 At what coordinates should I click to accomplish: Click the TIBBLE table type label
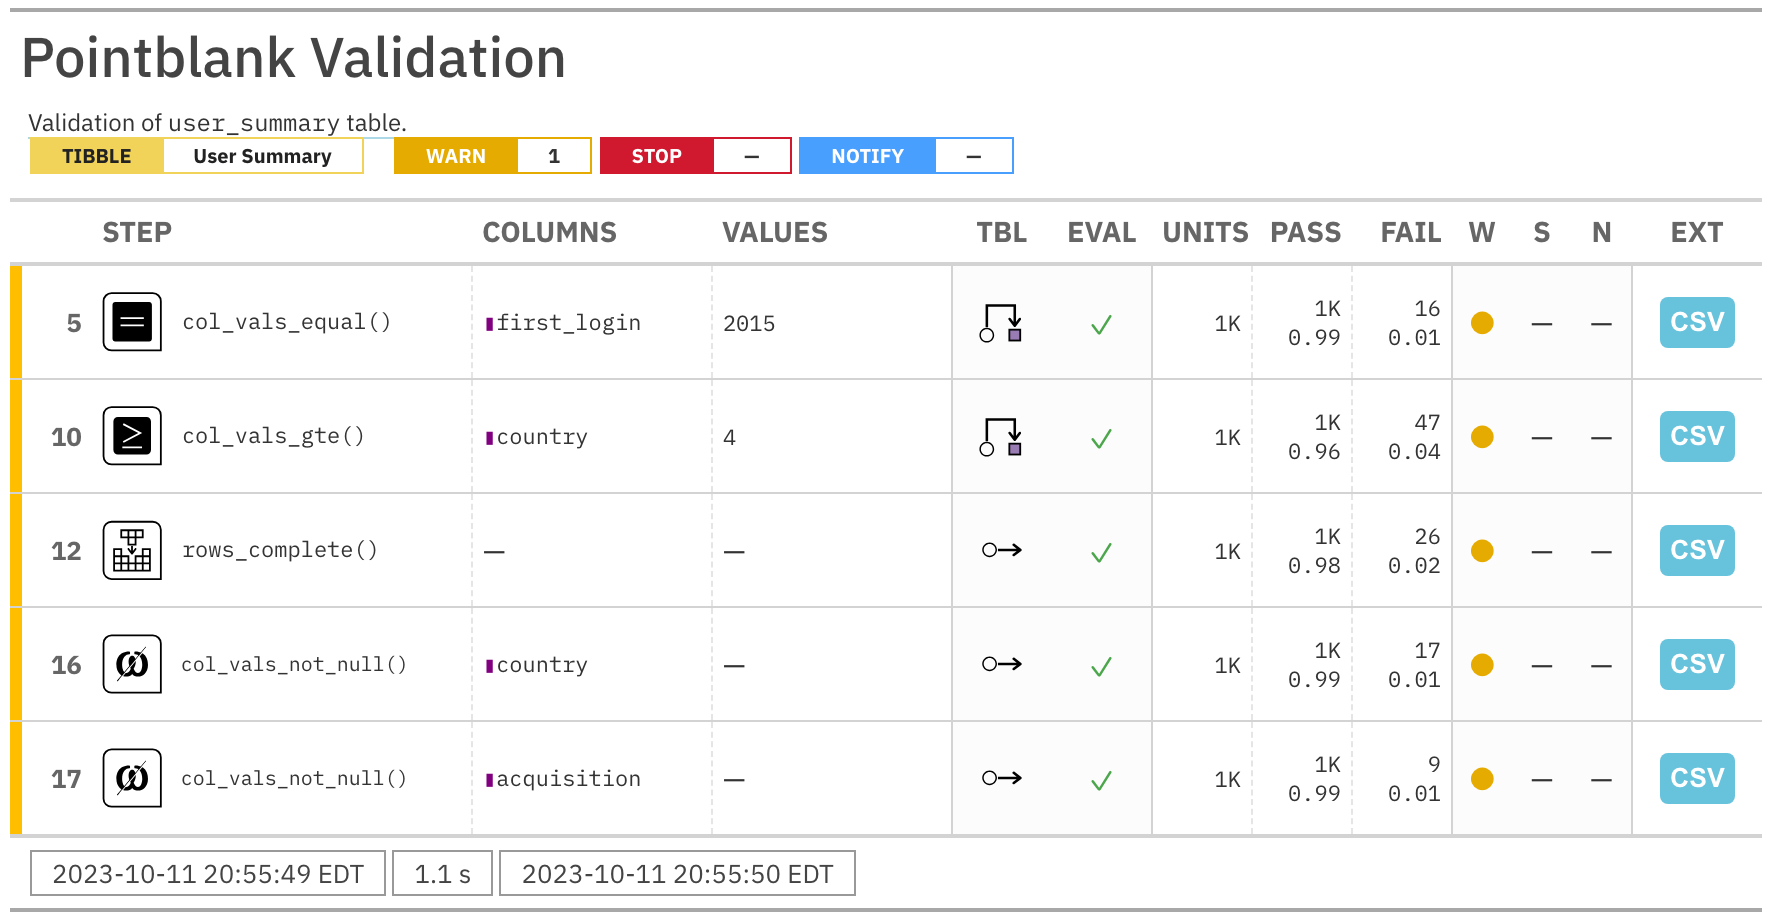coord(97,156)
